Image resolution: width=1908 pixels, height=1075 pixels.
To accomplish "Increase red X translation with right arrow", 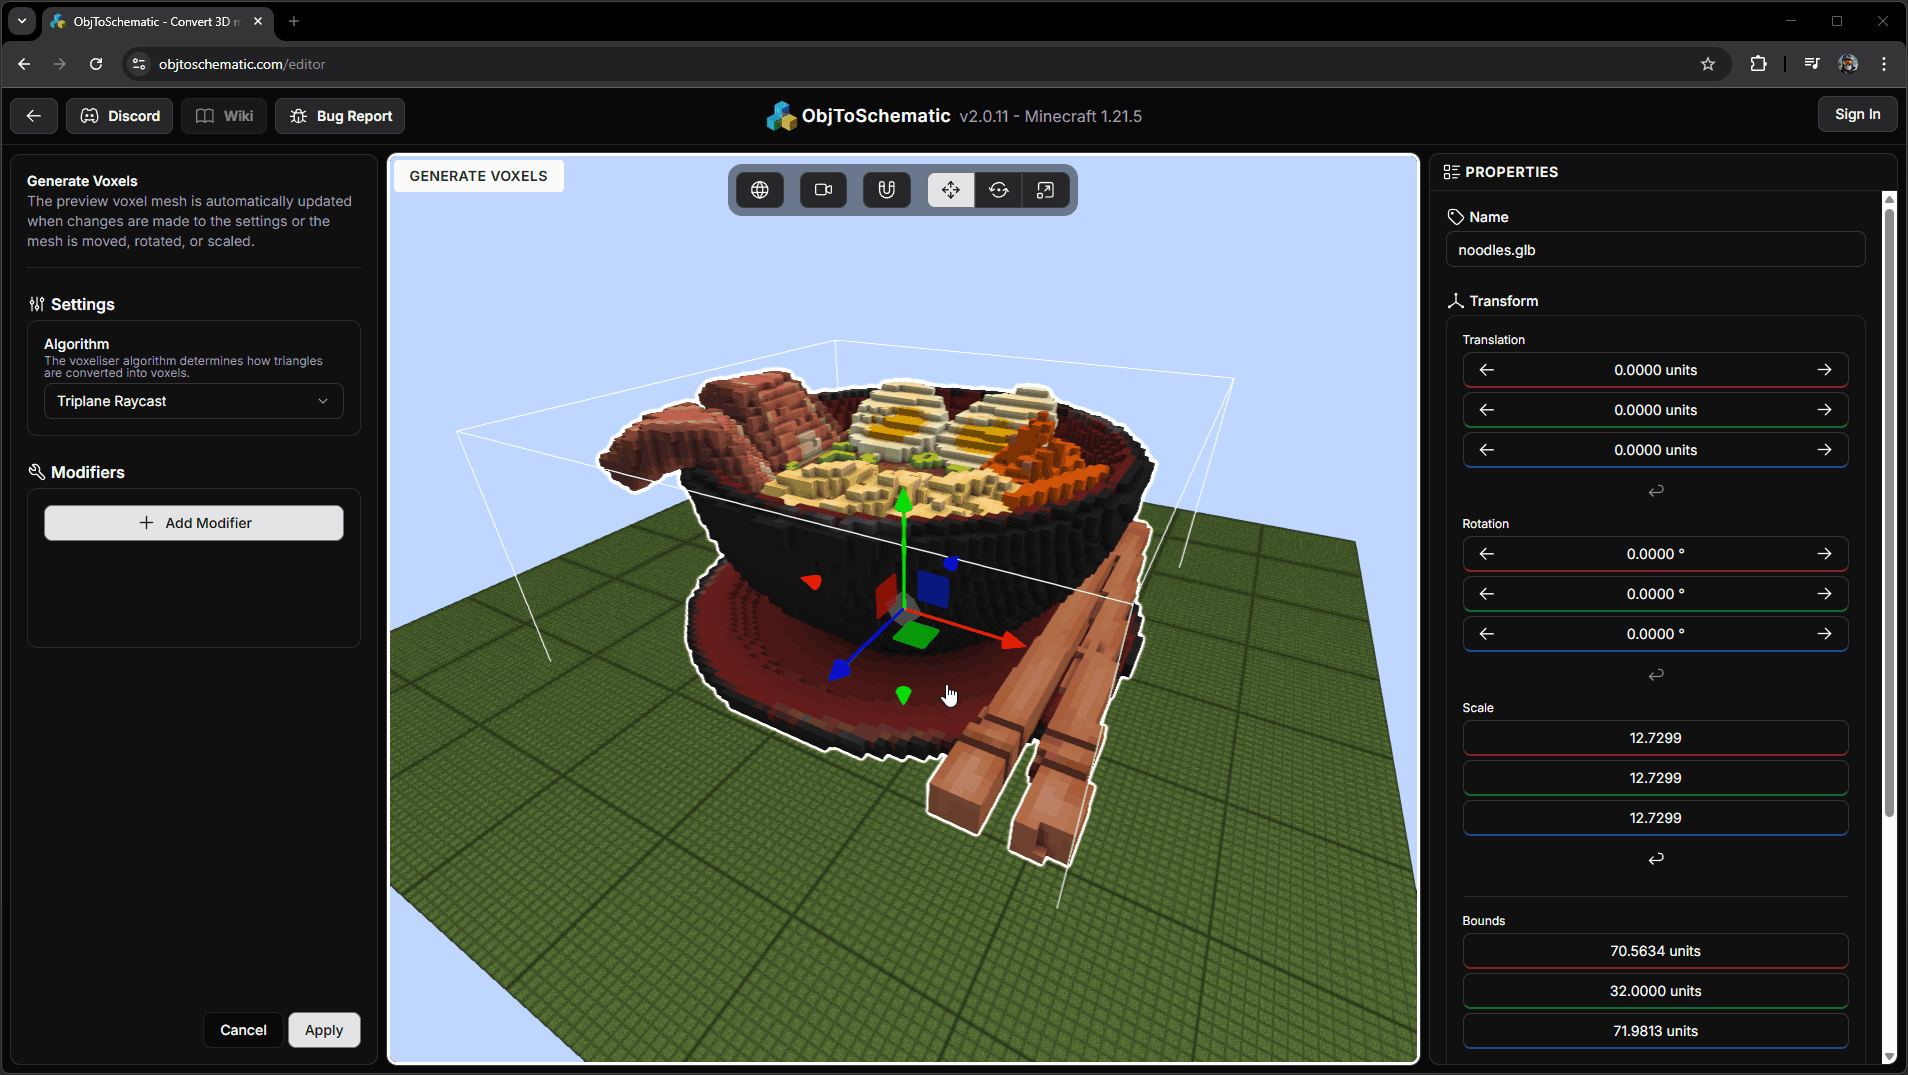I will coord(1824,370).
